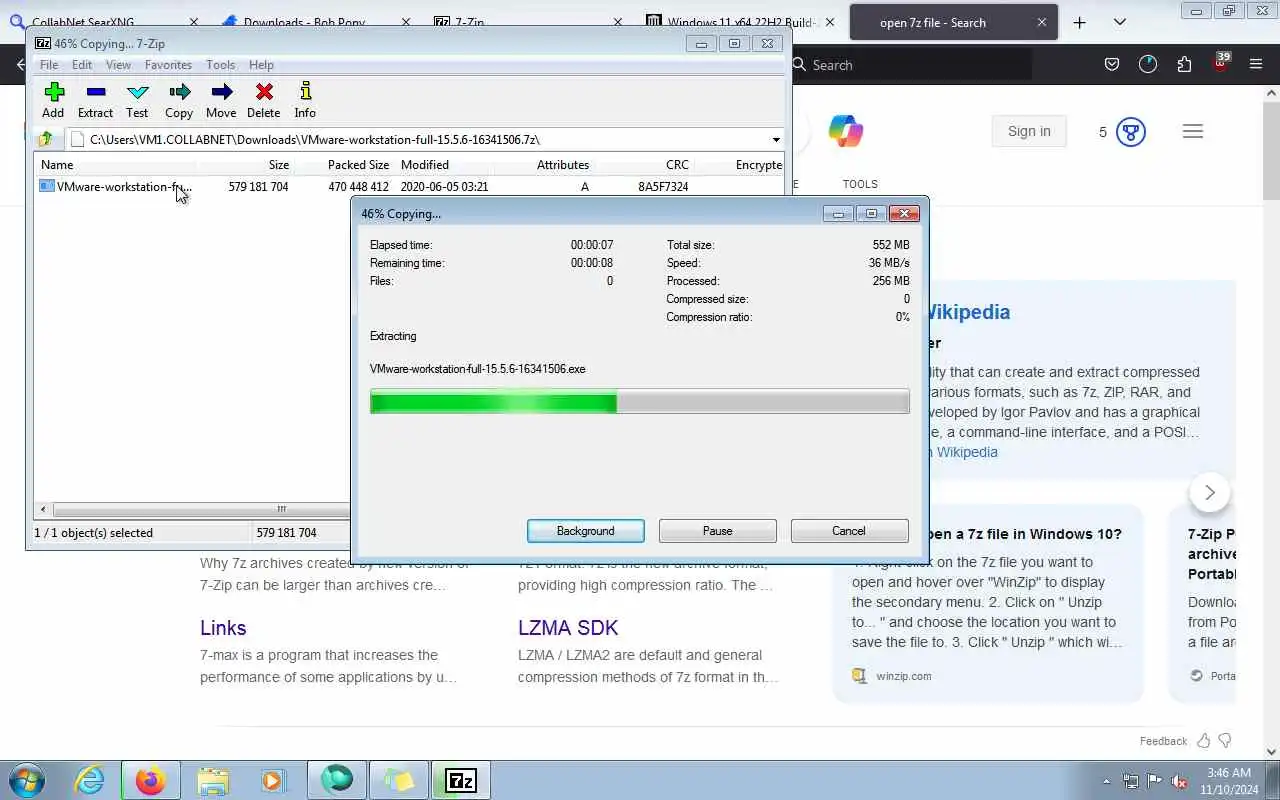Click the Info toolbar icon
The image size is (1280, 800).
tap(305, 100)
